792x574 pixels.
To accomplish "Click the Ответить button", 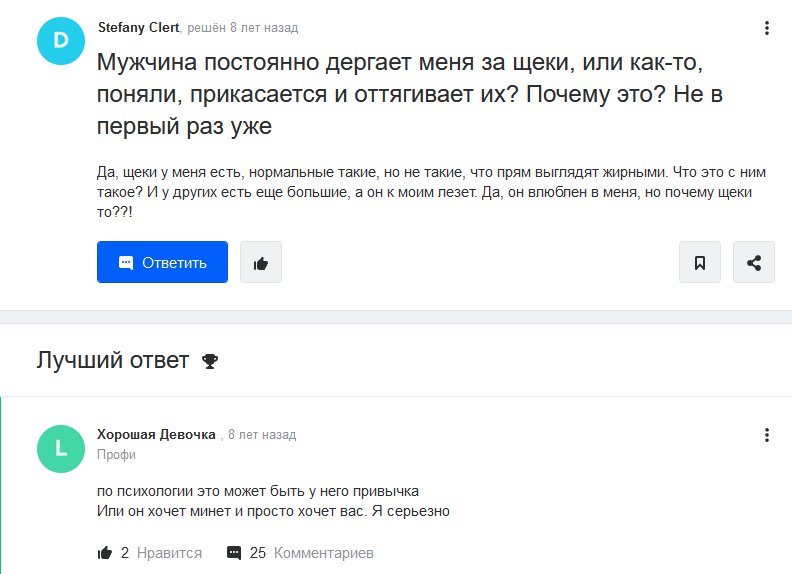I will [162, 262].
